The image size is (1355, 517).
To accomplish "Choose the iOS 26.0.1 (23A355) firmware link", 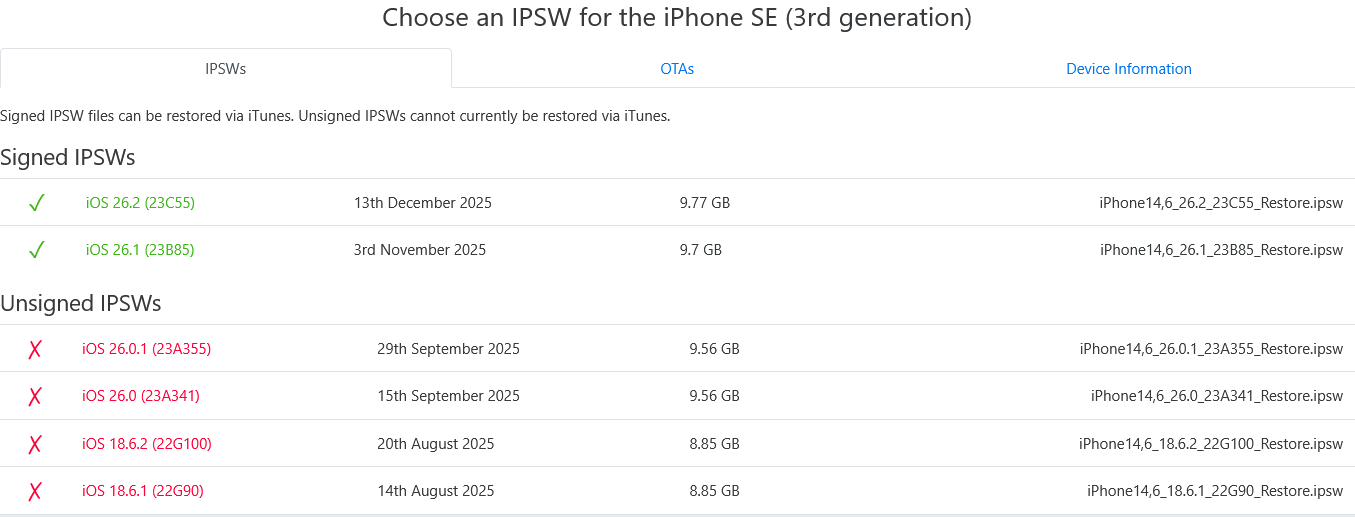I will 146,349.
